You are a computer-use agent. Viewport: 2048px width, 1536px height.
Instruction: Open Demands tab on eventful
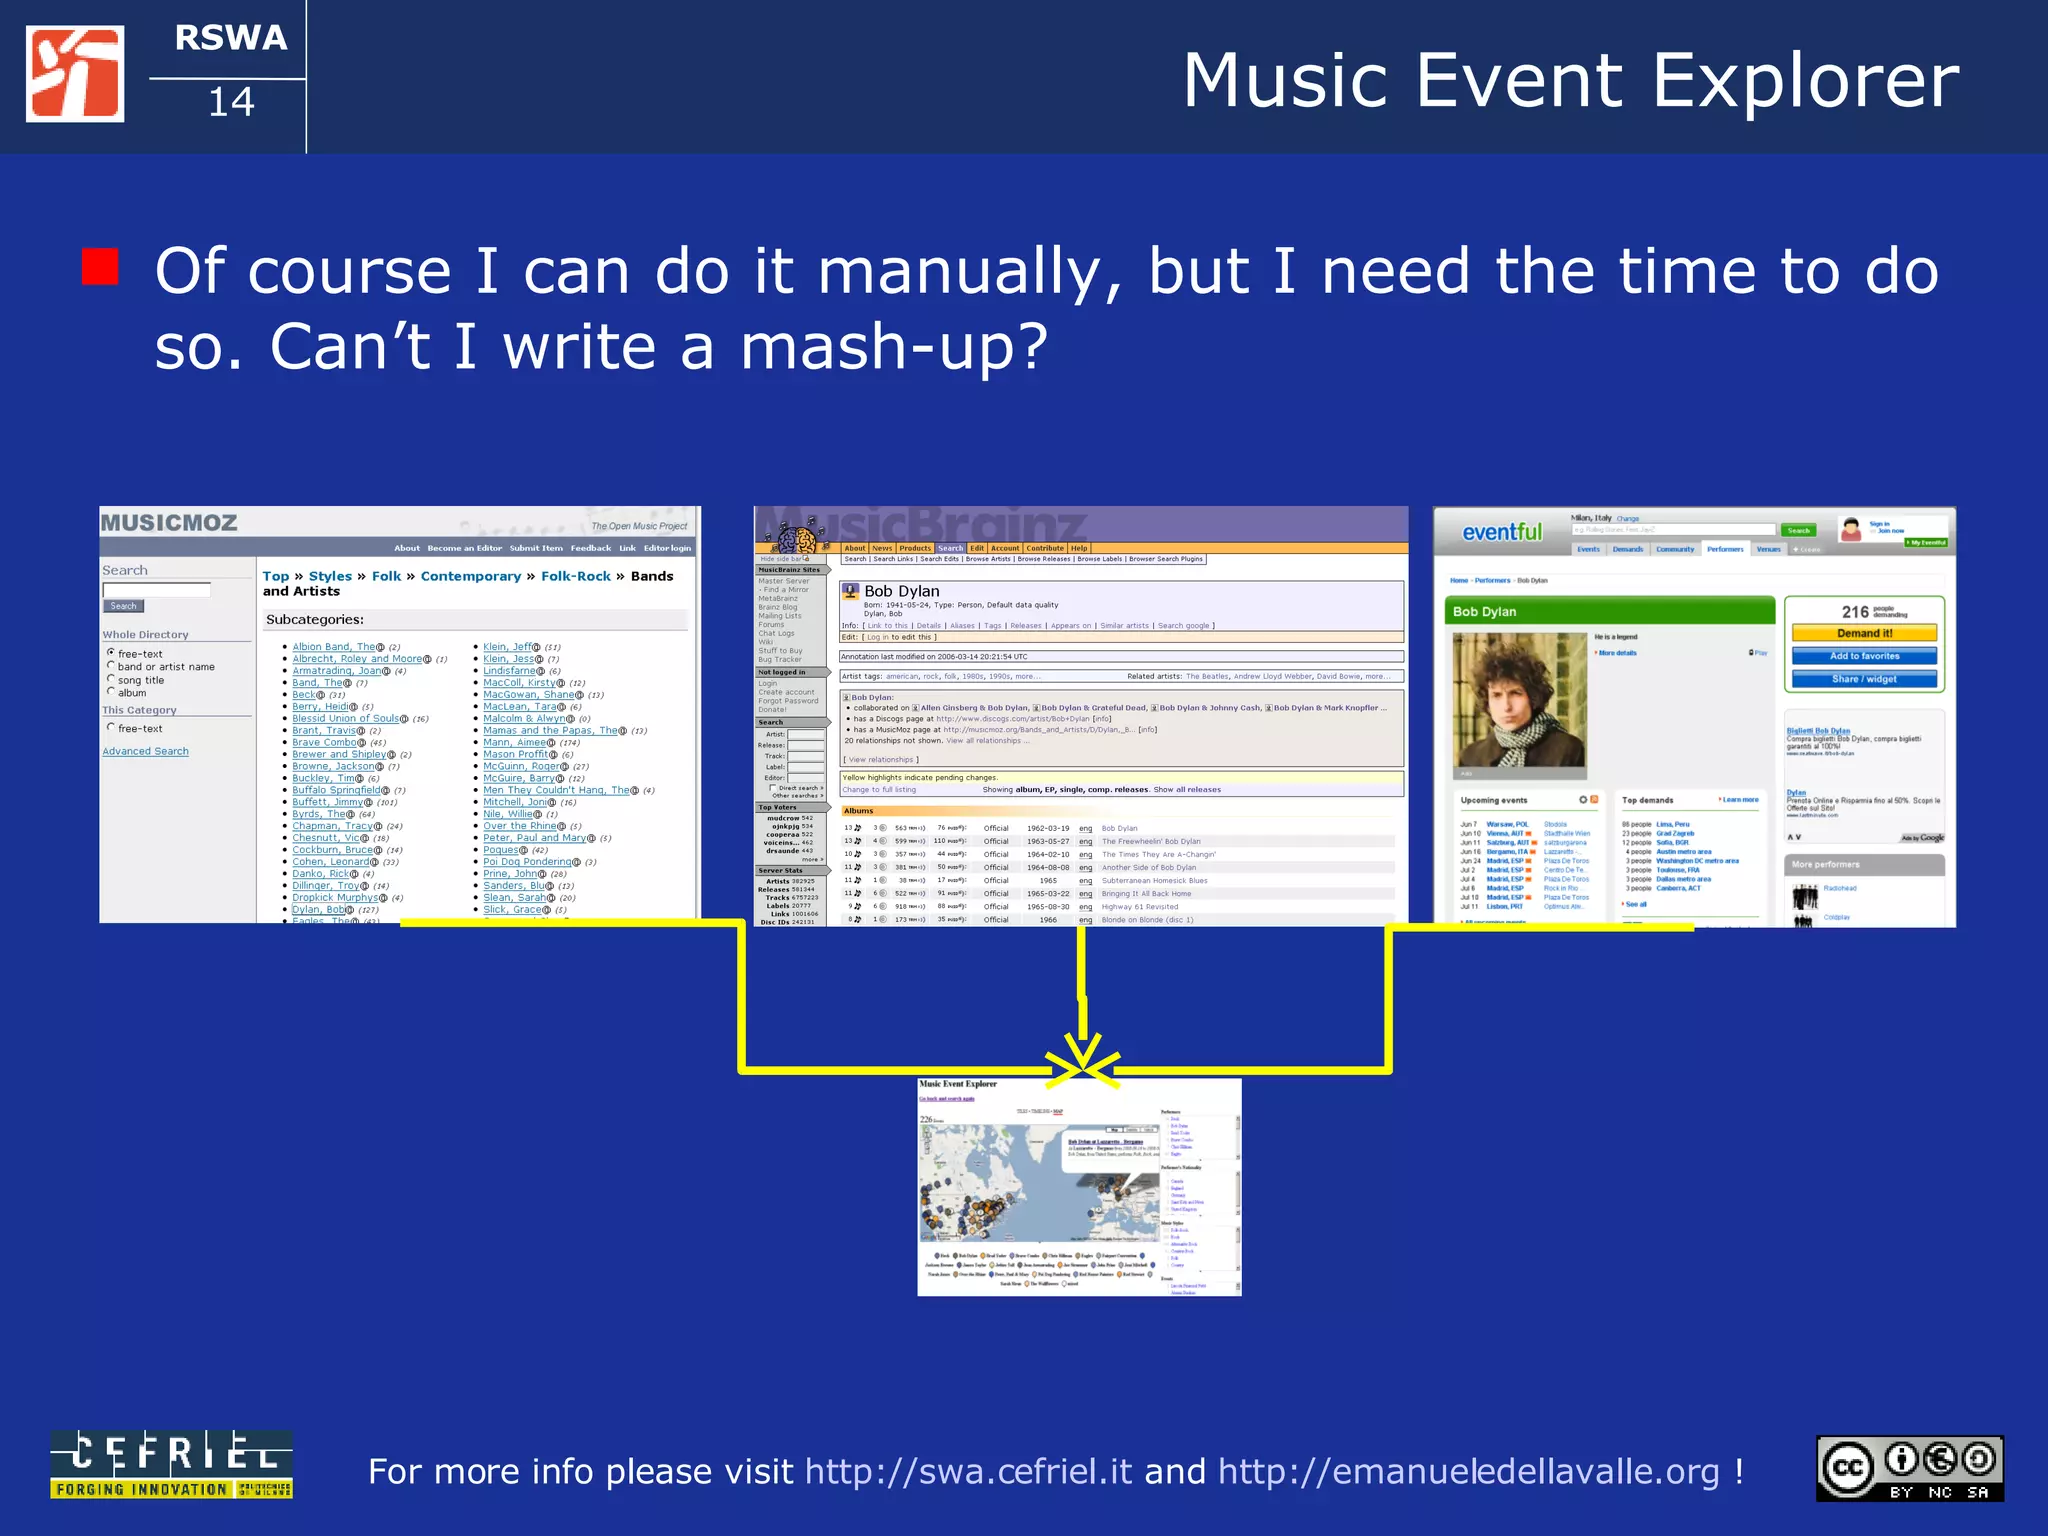click(1628, 549)
